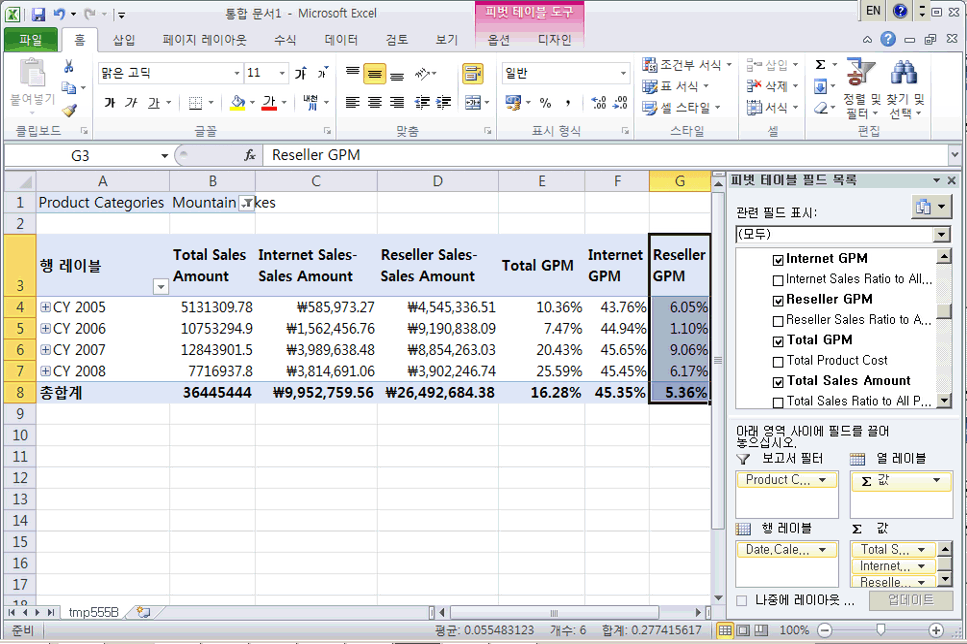Open Sort and Filter funnel icon
Viewport: 967px width, 644px height.
pos(861,72)
